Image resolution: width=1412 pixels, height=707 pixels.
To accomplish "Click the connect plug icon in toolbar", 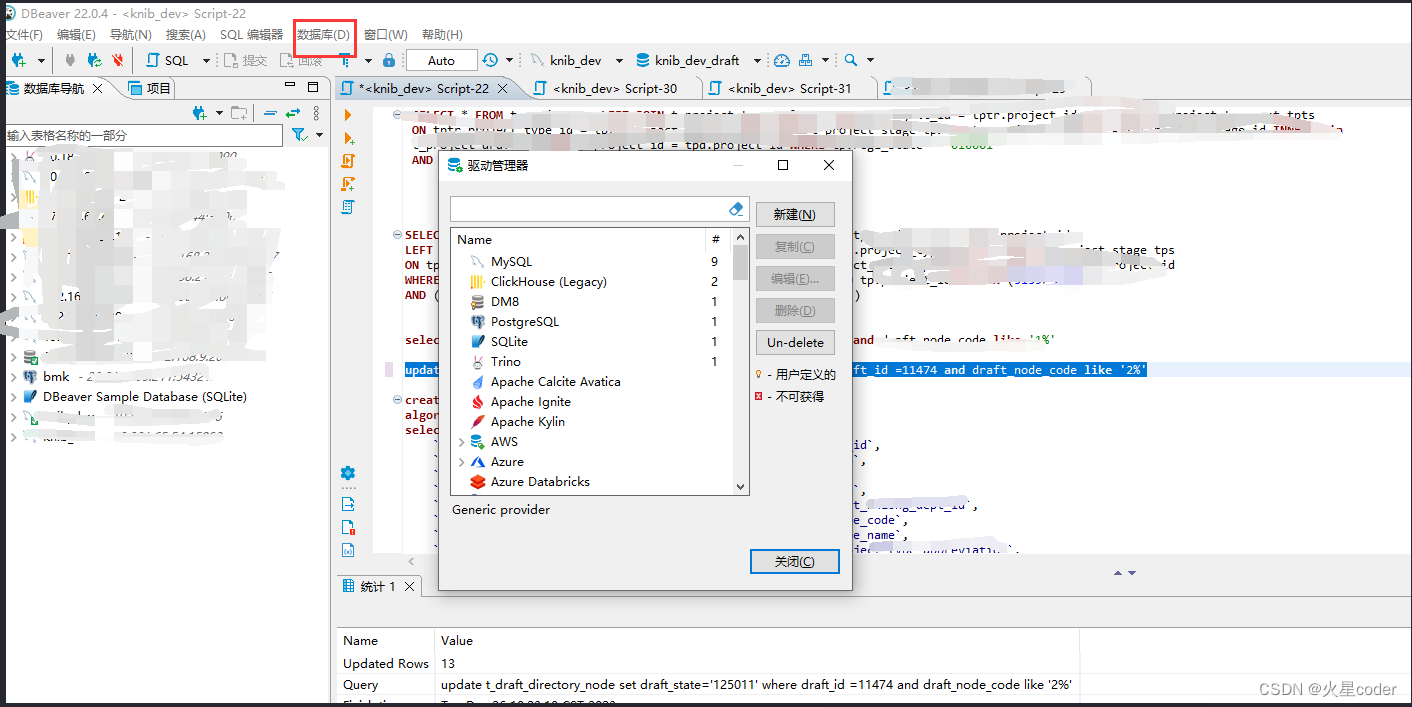I will tap(70, 60).
